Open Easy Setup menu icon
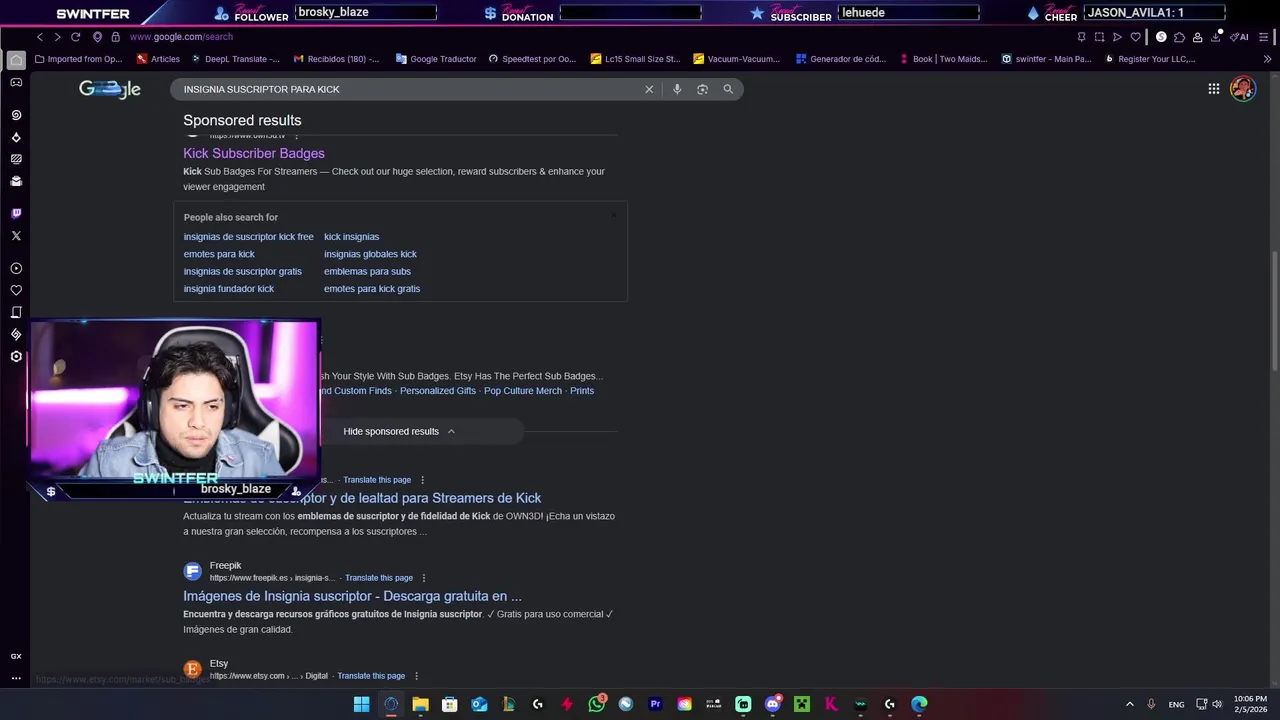Screen dimensions: 1280x720 tap(1263, 37)
